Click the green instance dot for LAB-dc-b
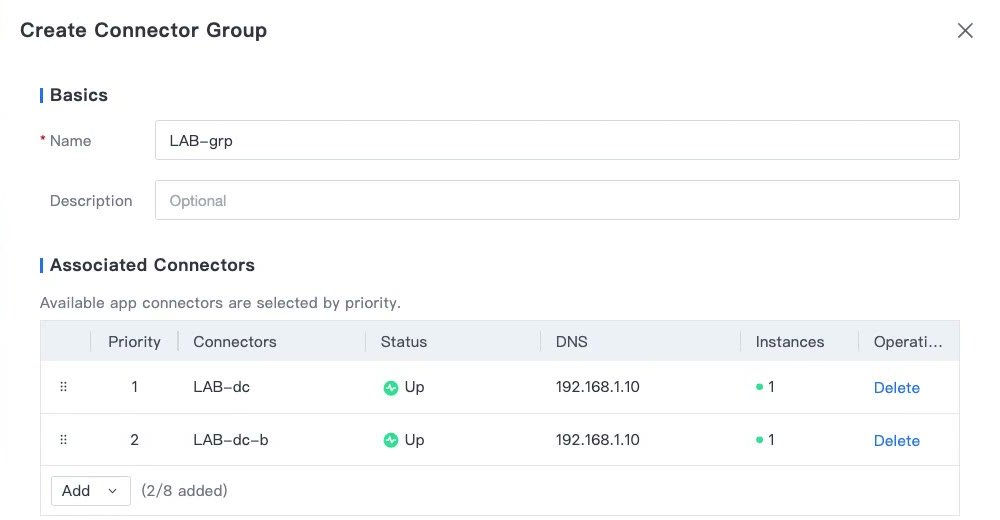The image size is (1000, 520). [x=759, y=440]
